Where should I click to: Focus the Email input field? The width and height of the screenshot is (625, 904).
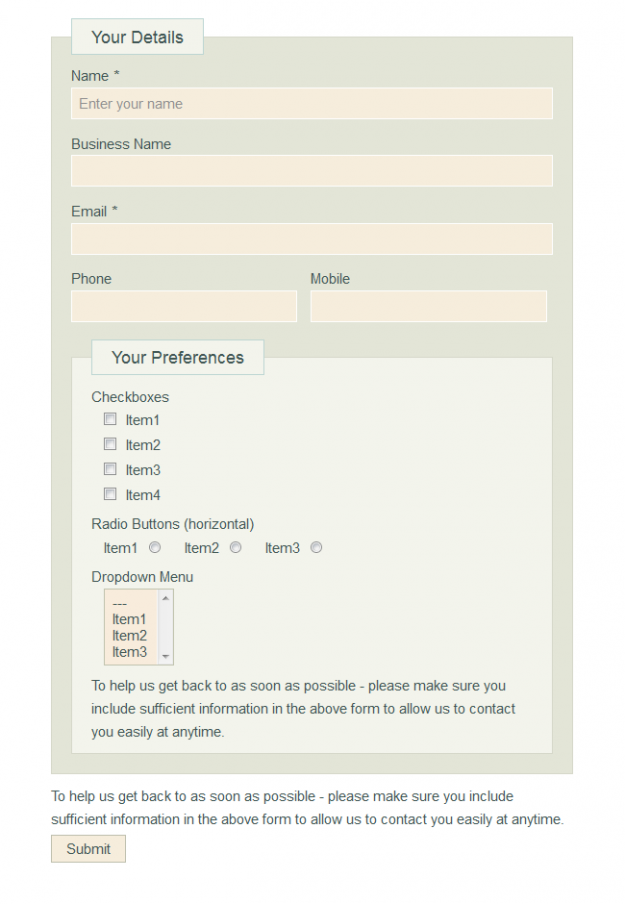pyautogui.click(x=311, y=238)
